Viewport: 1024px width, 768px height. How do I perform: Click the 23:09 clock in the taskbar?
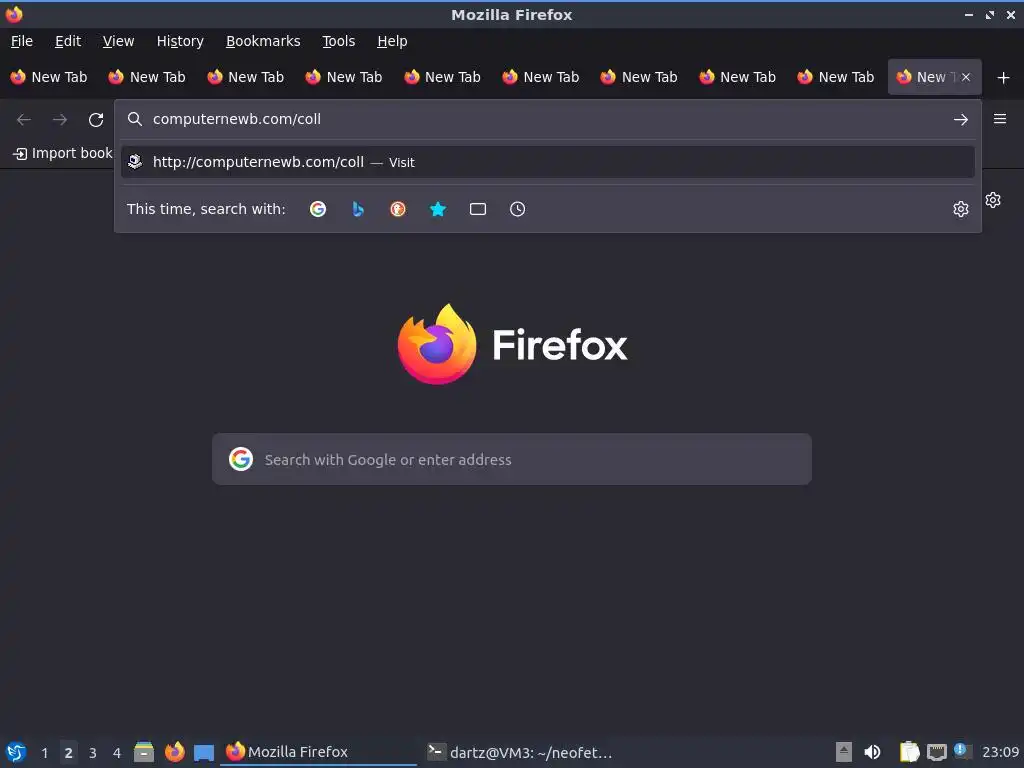pos(1000,752)
